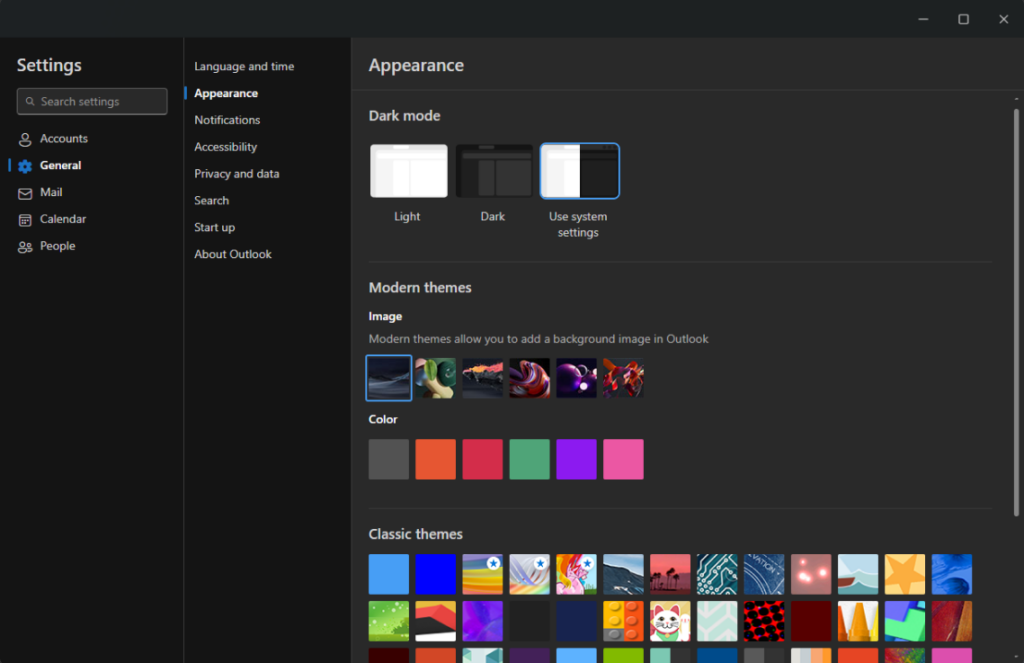This screenshot has width=1024, height=663.
Task: Select the dark dunes modern theme image
Action: [x=389, y=378]
